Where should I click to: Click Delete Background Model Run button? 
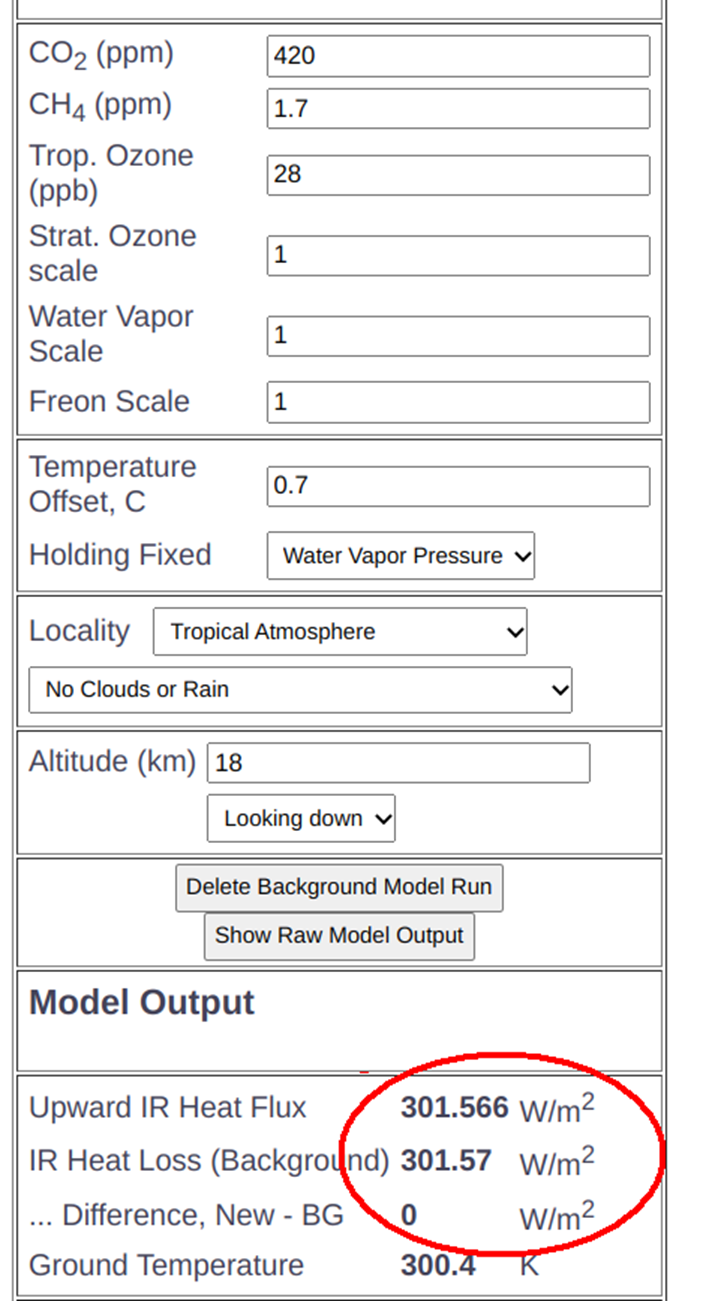click(x=339, y=888)
